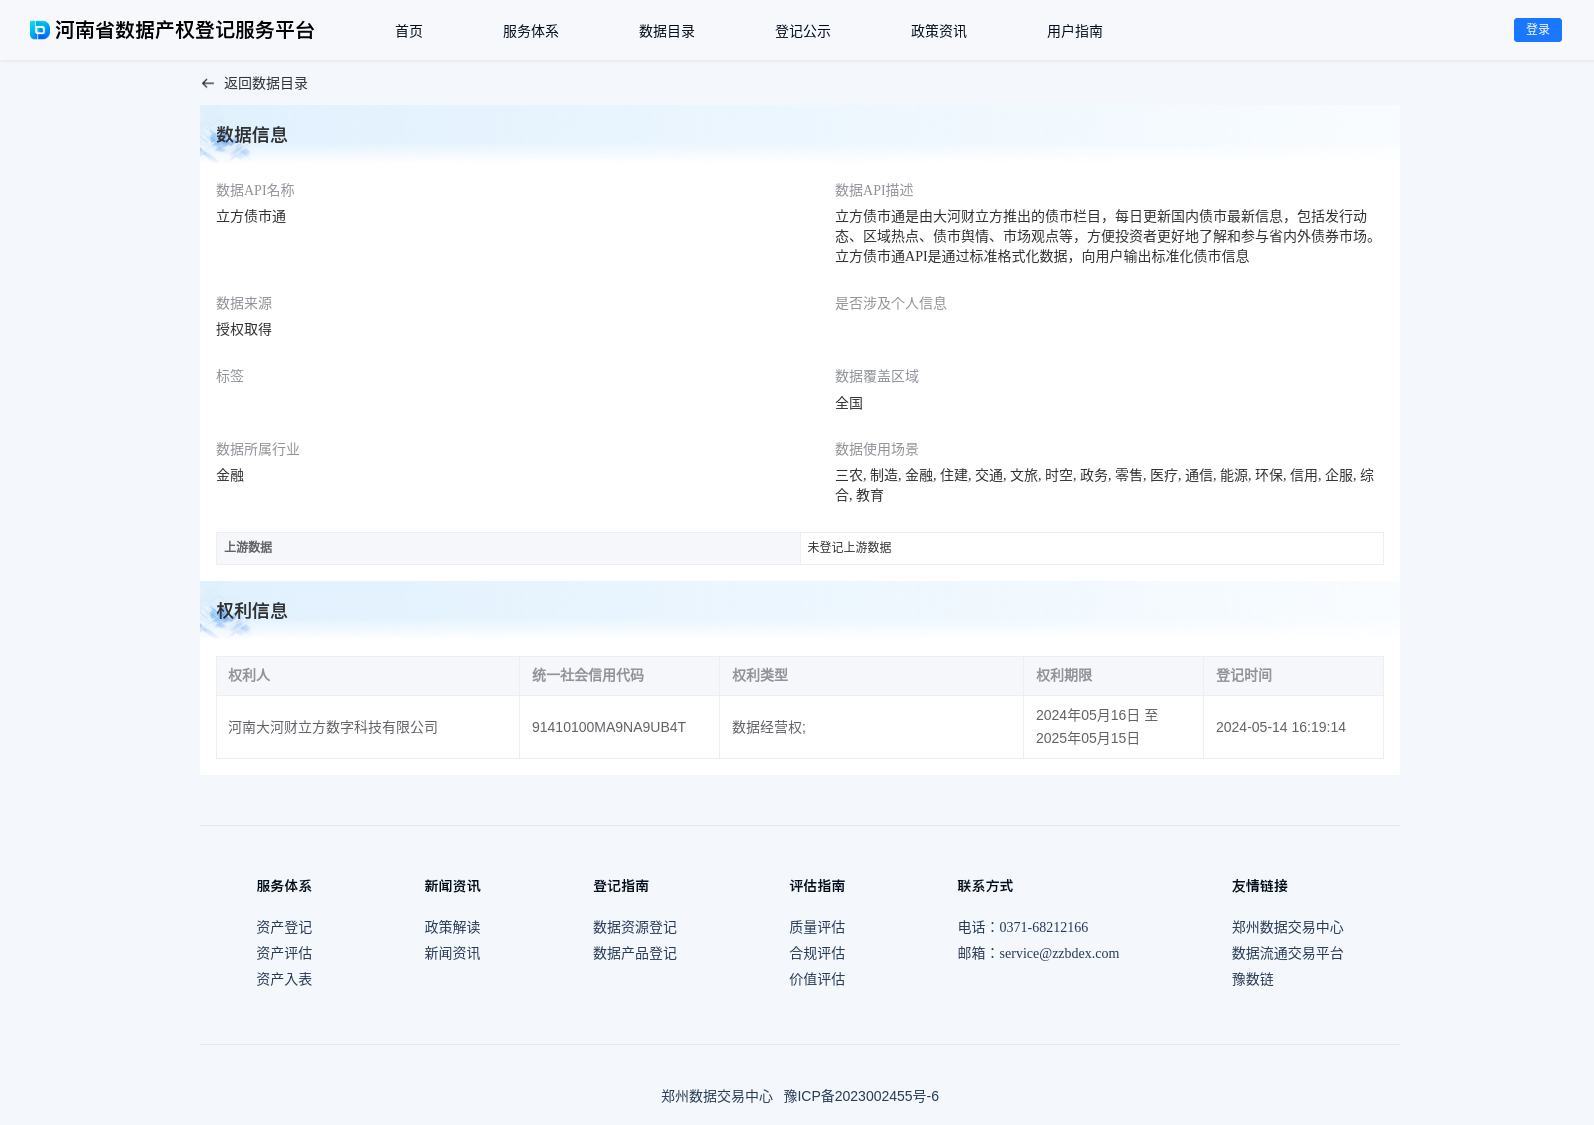Open footer link 资产评估
Viewport: 1594px width, 1125px height.
pos(284,953)
